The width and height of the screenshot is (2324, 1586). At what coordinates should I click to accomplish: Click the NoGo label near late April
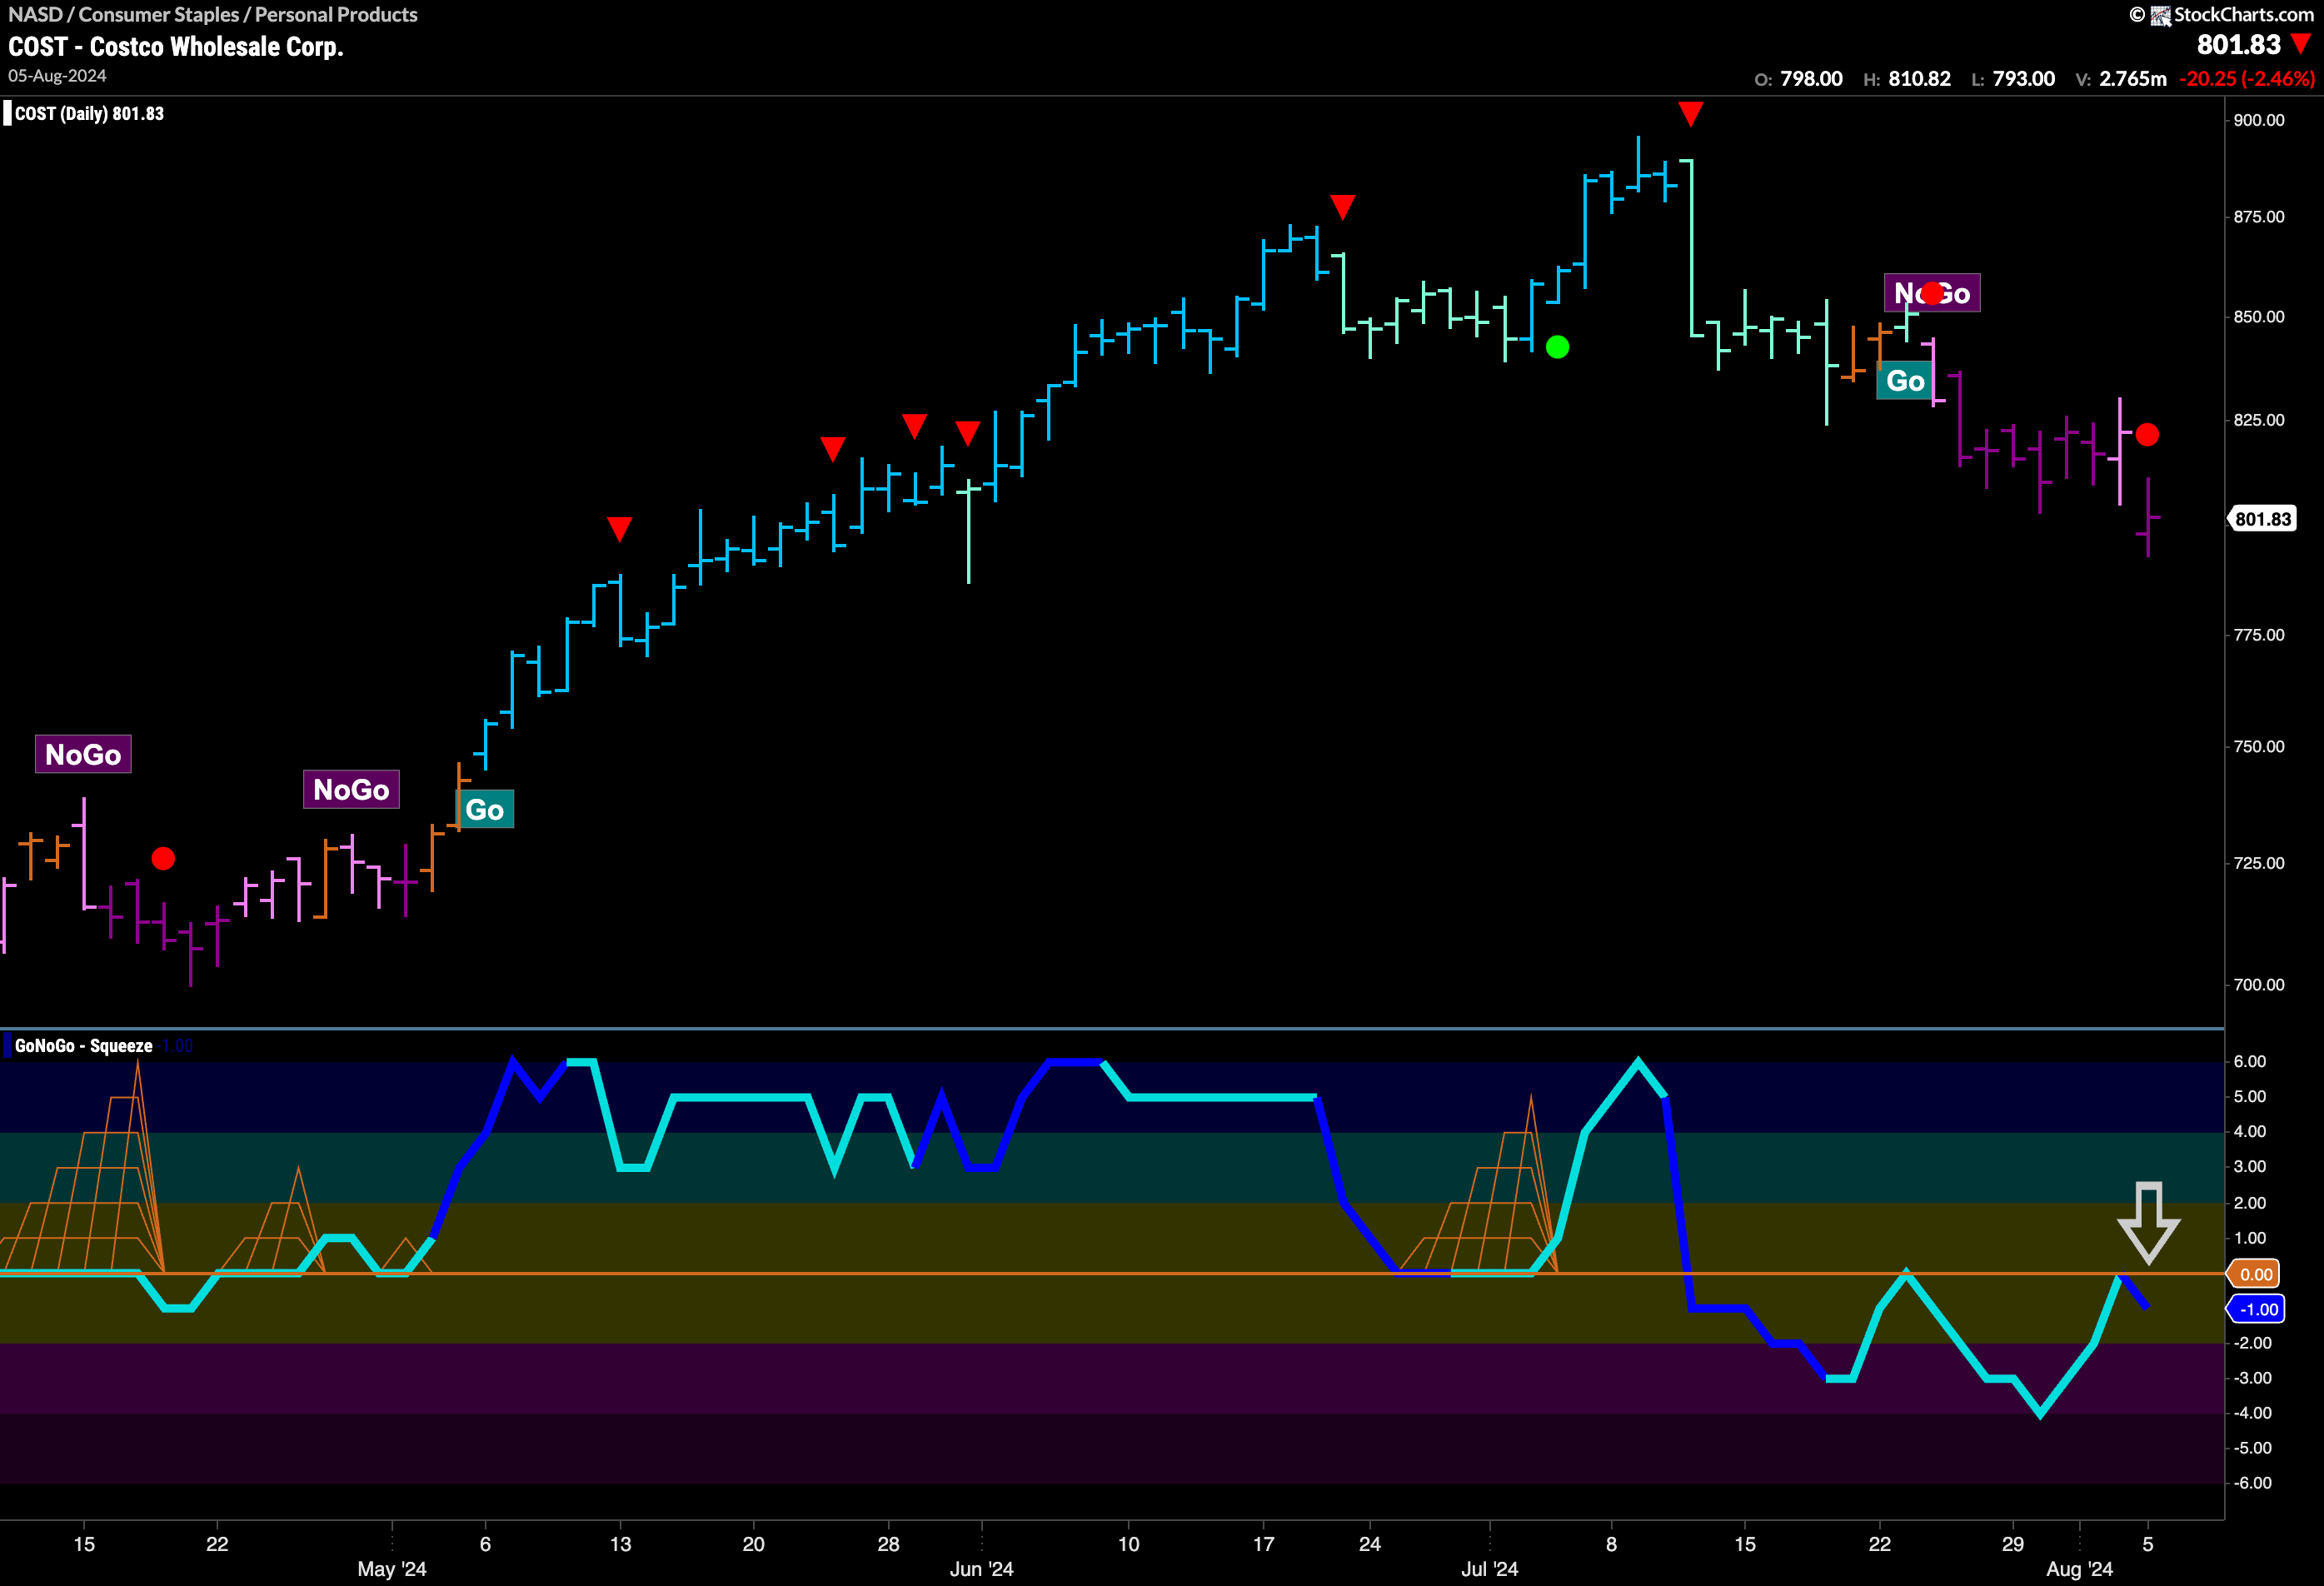point(351,789)
